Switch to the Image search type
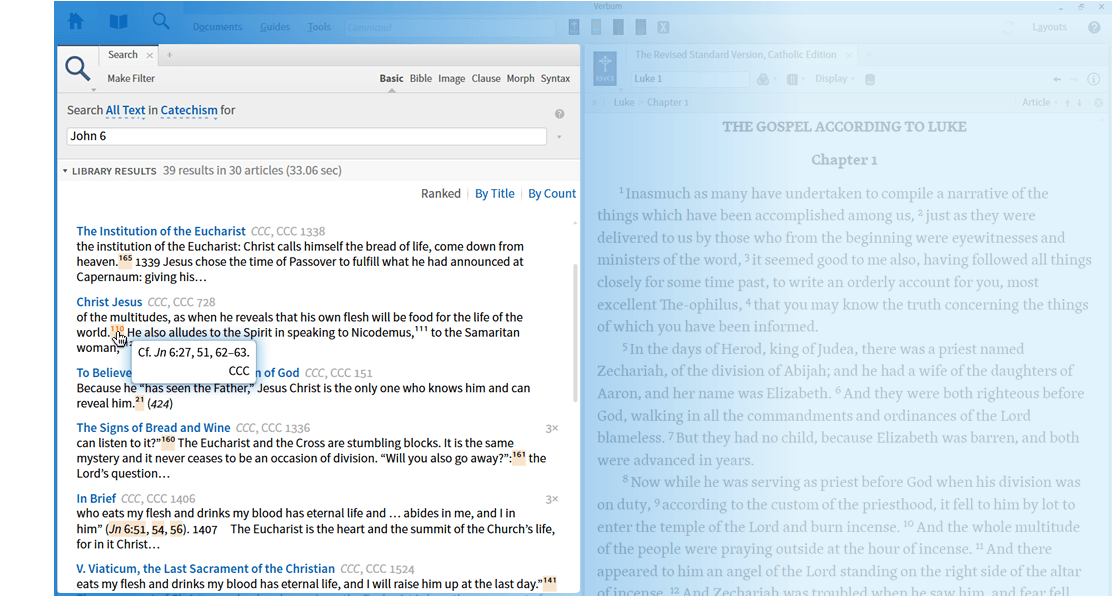 tap(452, 79)
